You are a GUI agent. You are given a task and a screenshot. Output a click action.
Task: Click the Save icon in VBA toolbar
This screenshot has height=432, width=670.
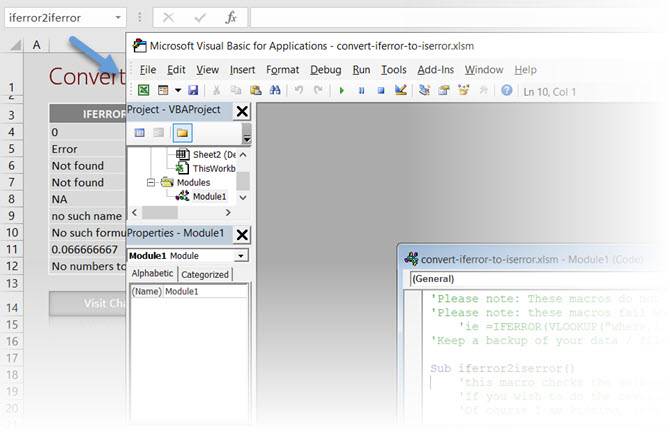click(194, 90)
